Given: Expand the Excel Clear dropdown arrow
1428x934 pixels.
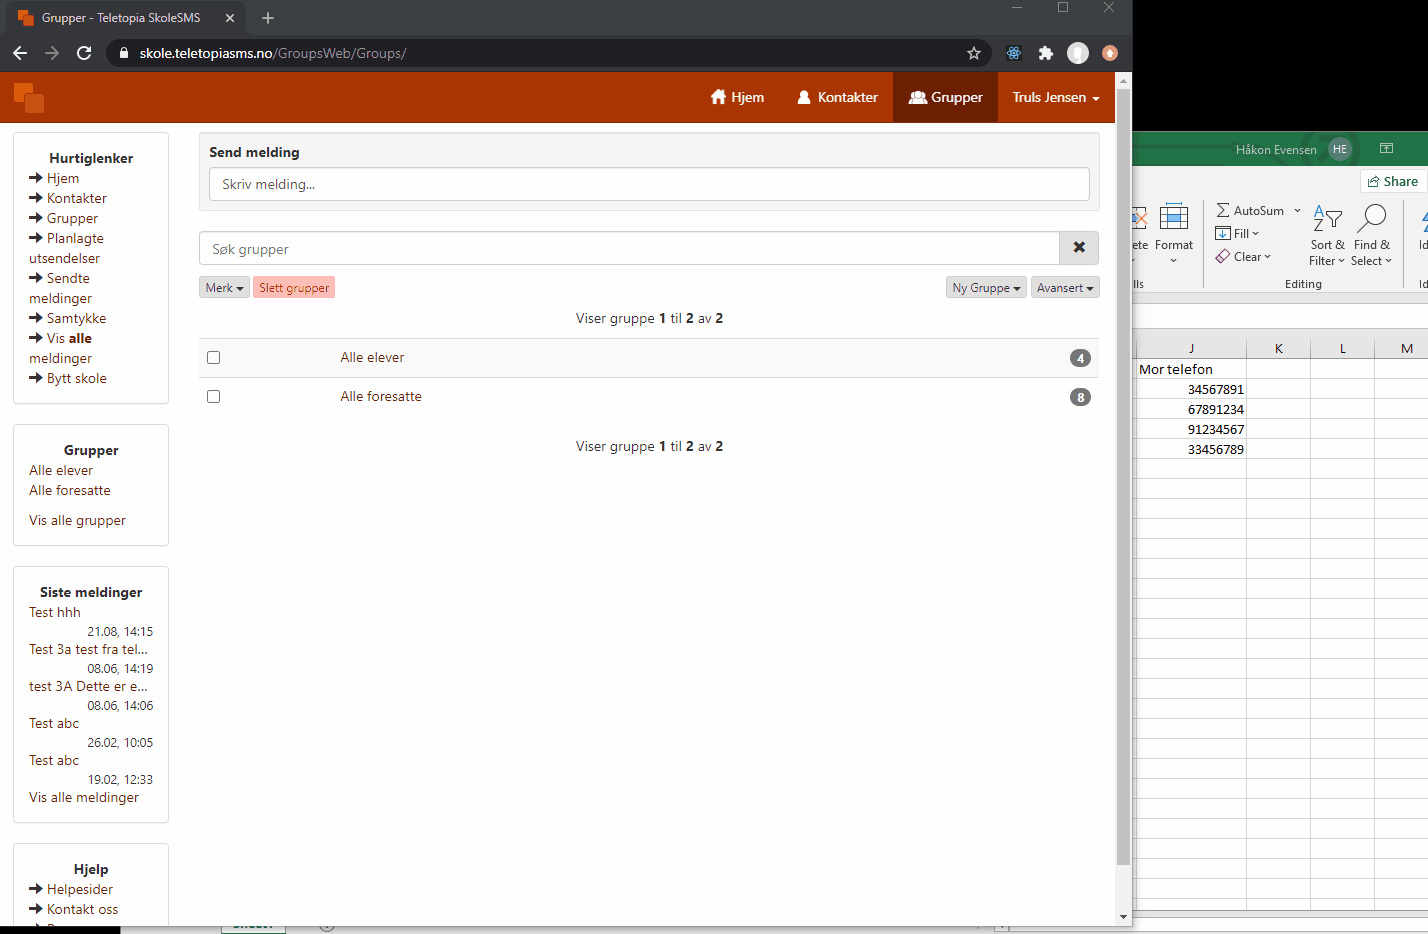Looking at the screenshot, I should 1267,257.
